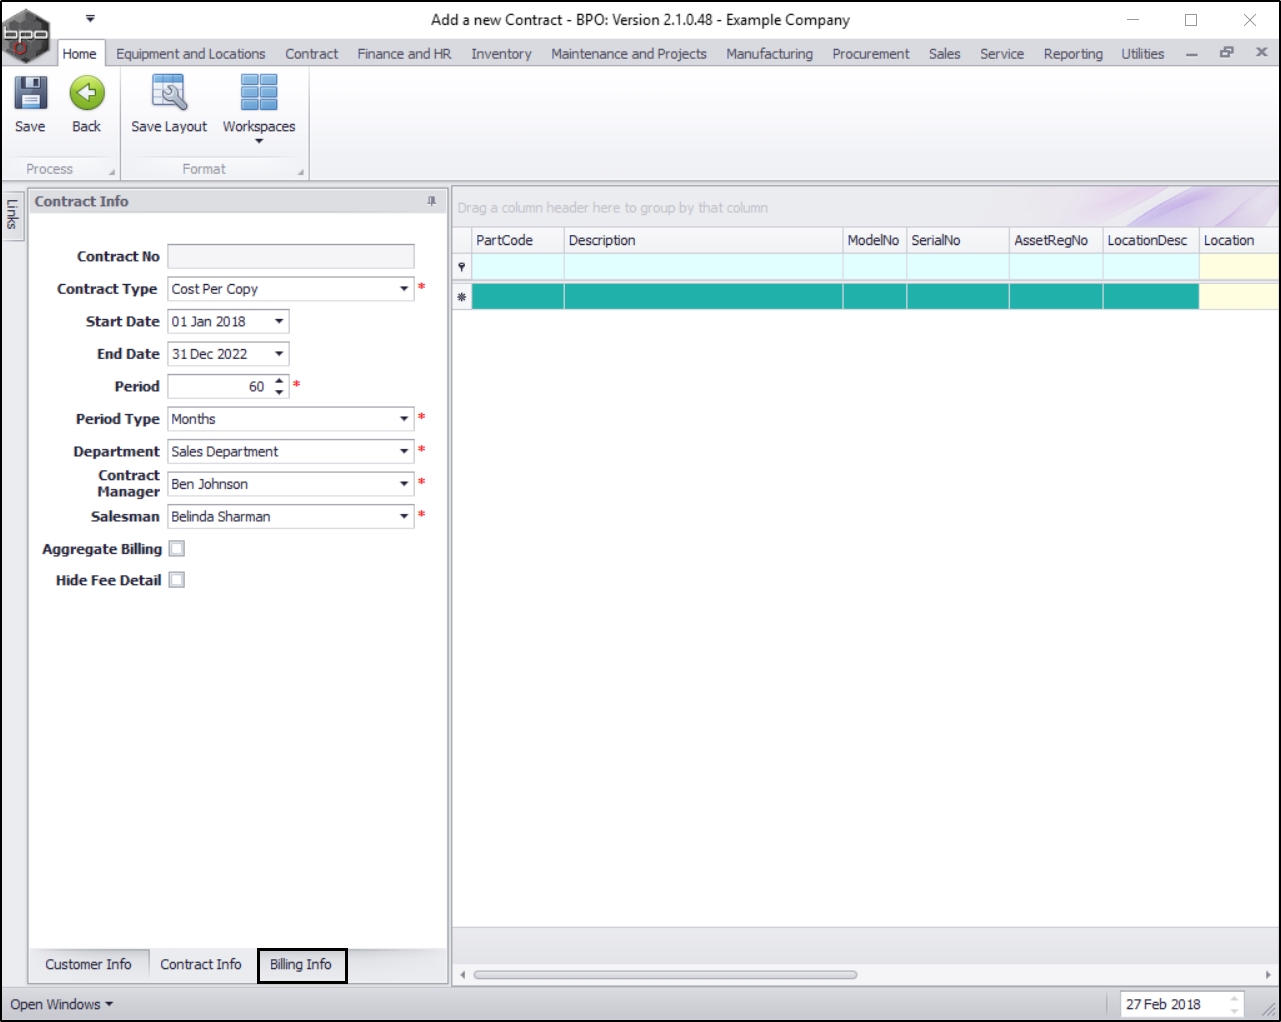Open the Finance and HR tab

pyautogui.click(x=405, y=54)
